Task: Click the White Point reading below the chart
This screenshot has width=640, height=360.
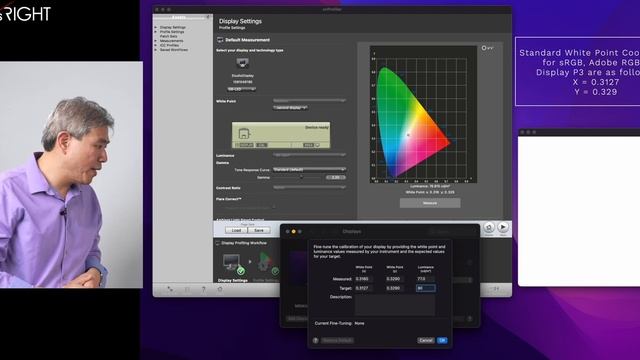Action: click(430, 192)
